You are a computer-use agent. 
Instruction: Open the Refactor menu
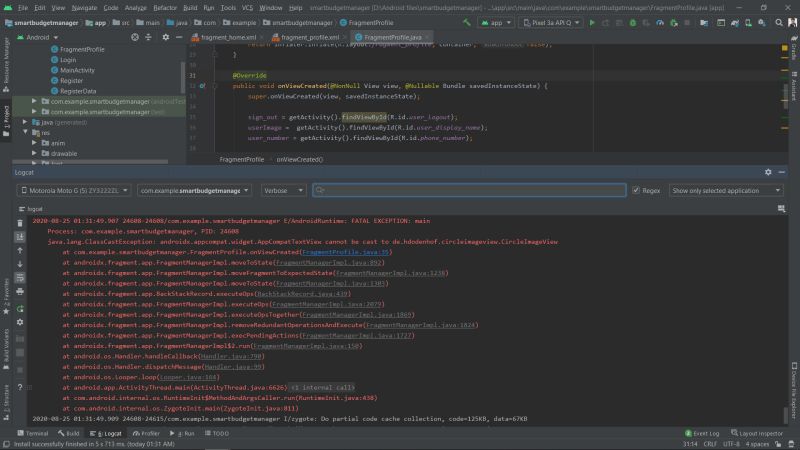[165, 8]
